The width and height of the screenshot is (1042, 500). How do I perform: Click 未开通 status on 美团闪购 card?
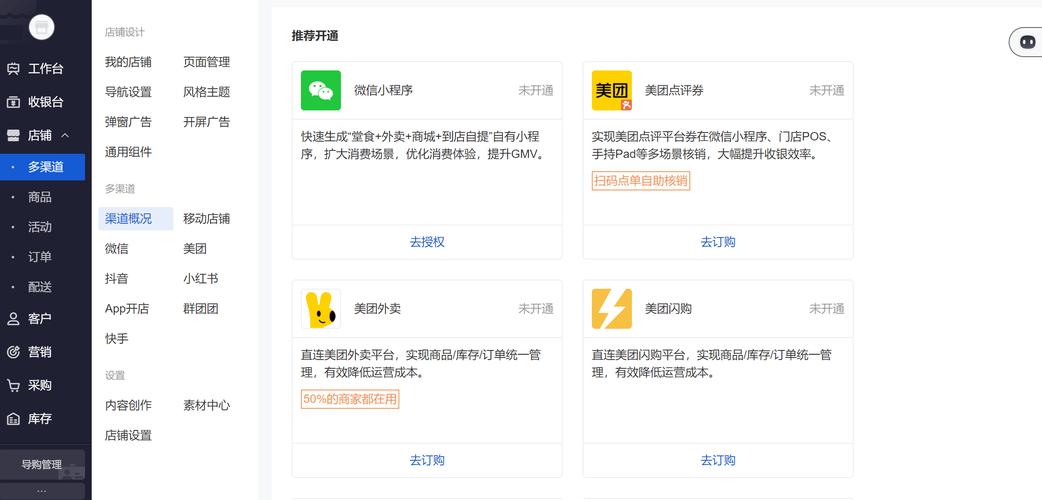click(x=827, y=309)
